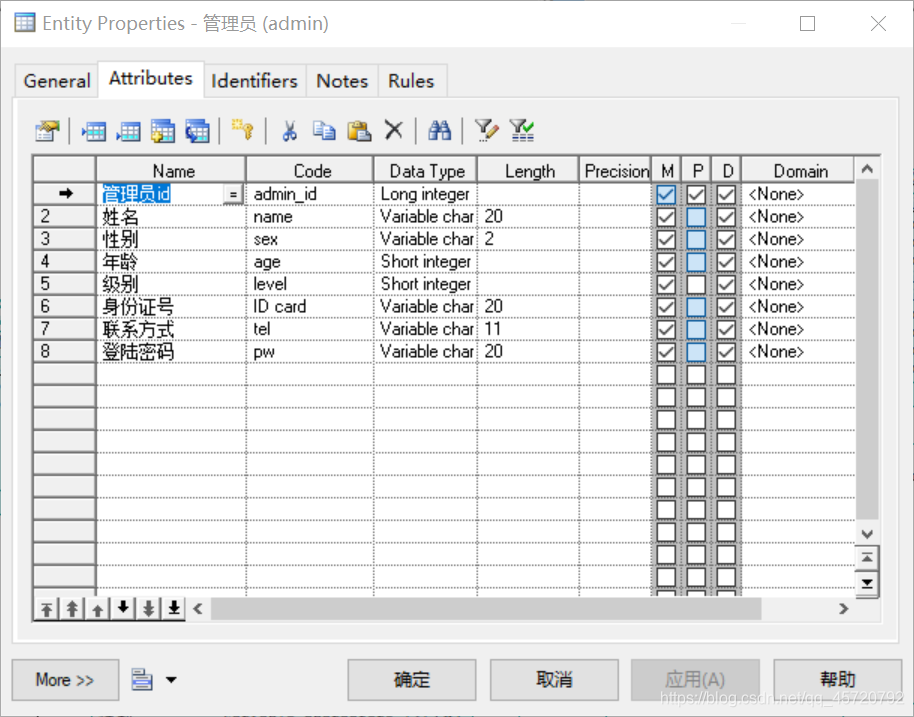Jump to list top scroll button

pos(867,558)
